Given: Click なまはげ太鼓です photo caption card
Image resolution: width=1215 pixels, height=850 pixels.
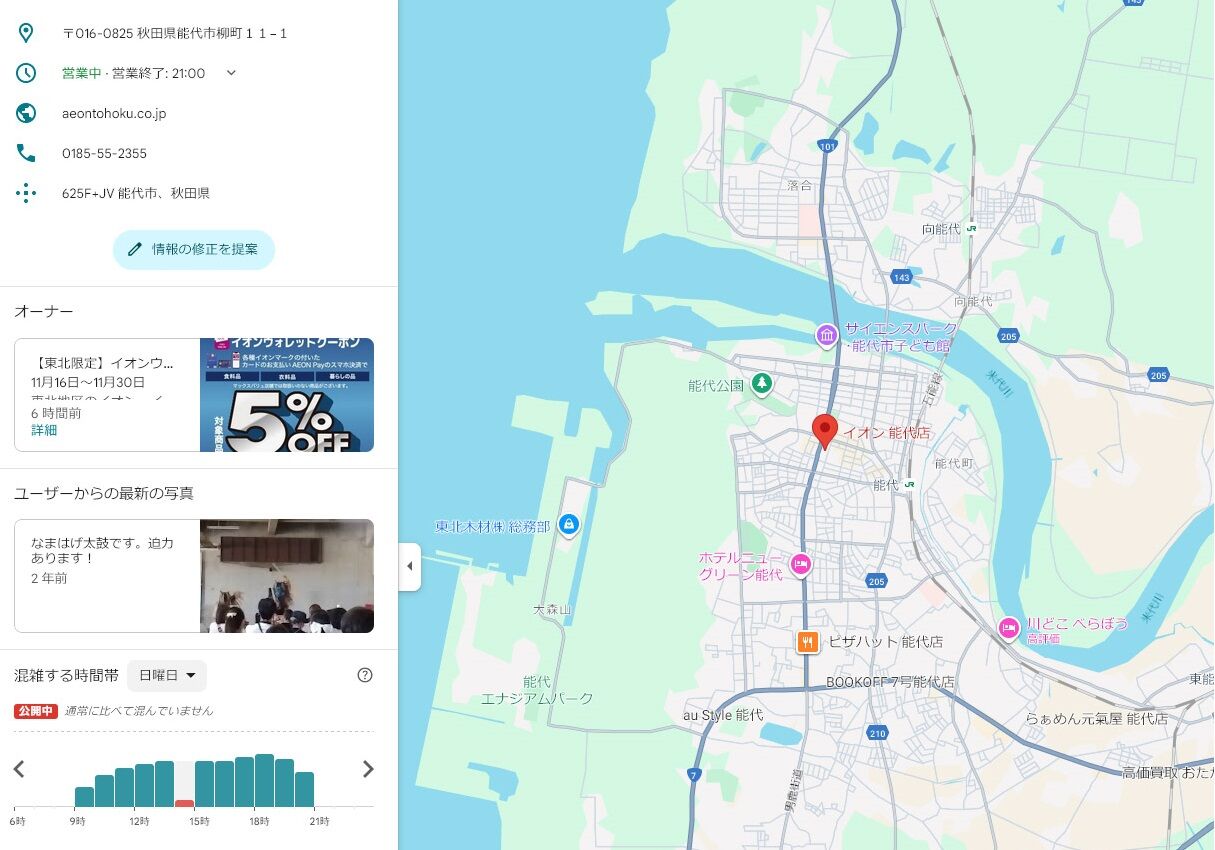Looking at the screenshot, I should pos(107,576).
